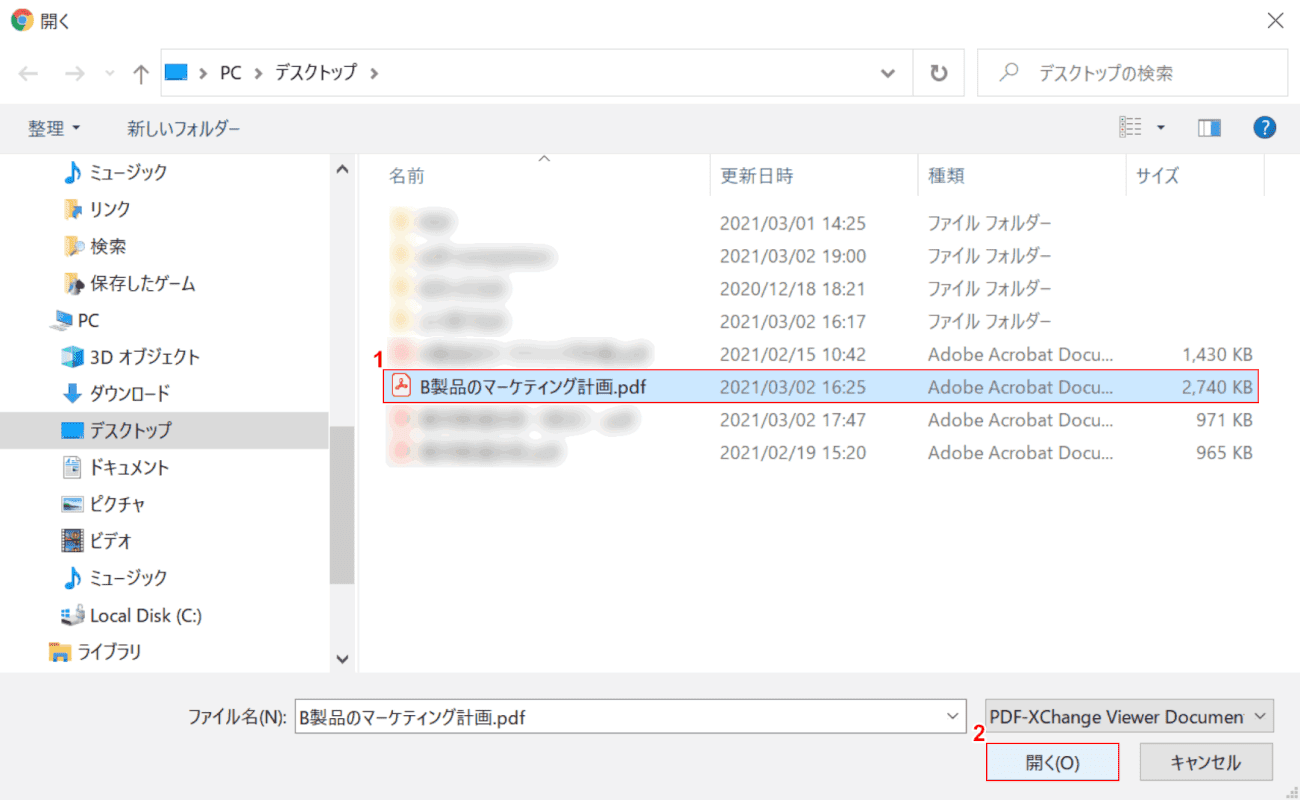1300x800 pixels.
Task: Select 3D オブジェクト folder
Action: tap(131, 357)
